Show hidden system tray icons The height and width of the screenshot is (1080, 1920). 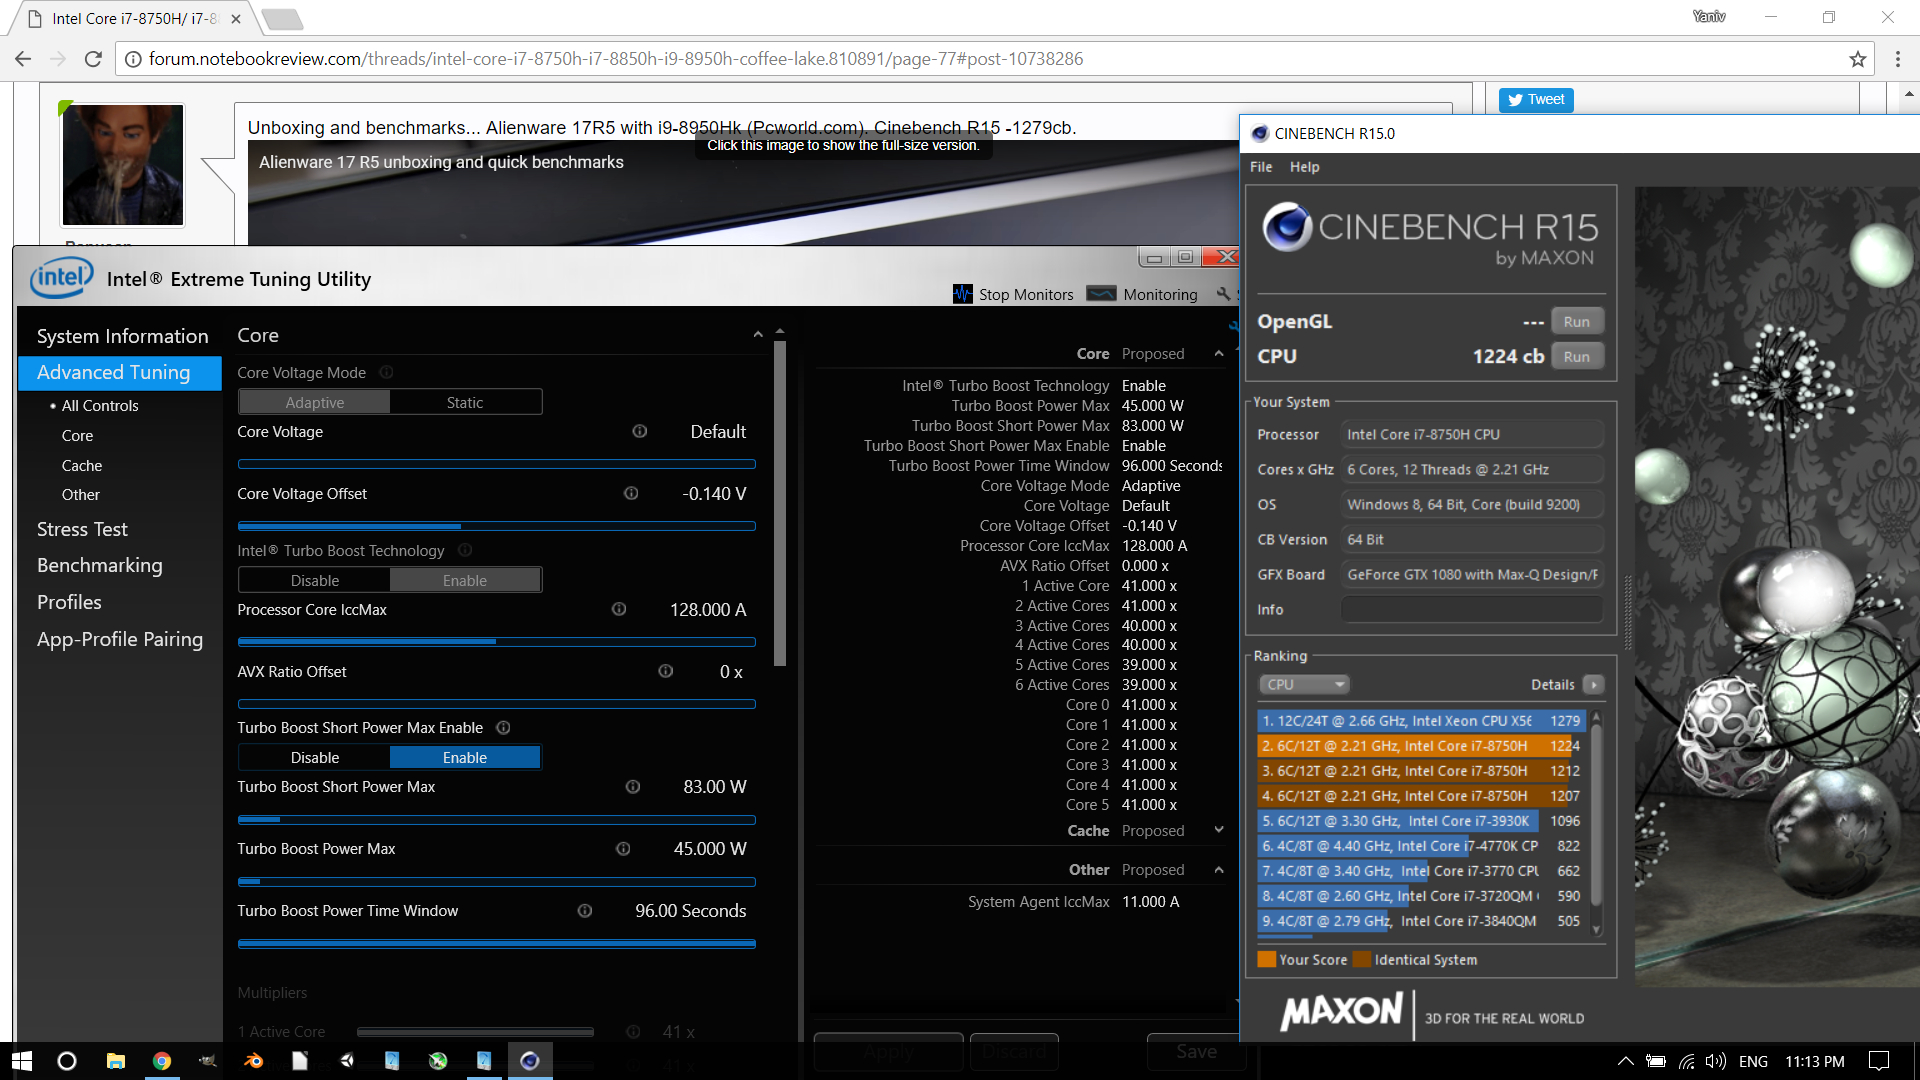tap(1625, 1061)
